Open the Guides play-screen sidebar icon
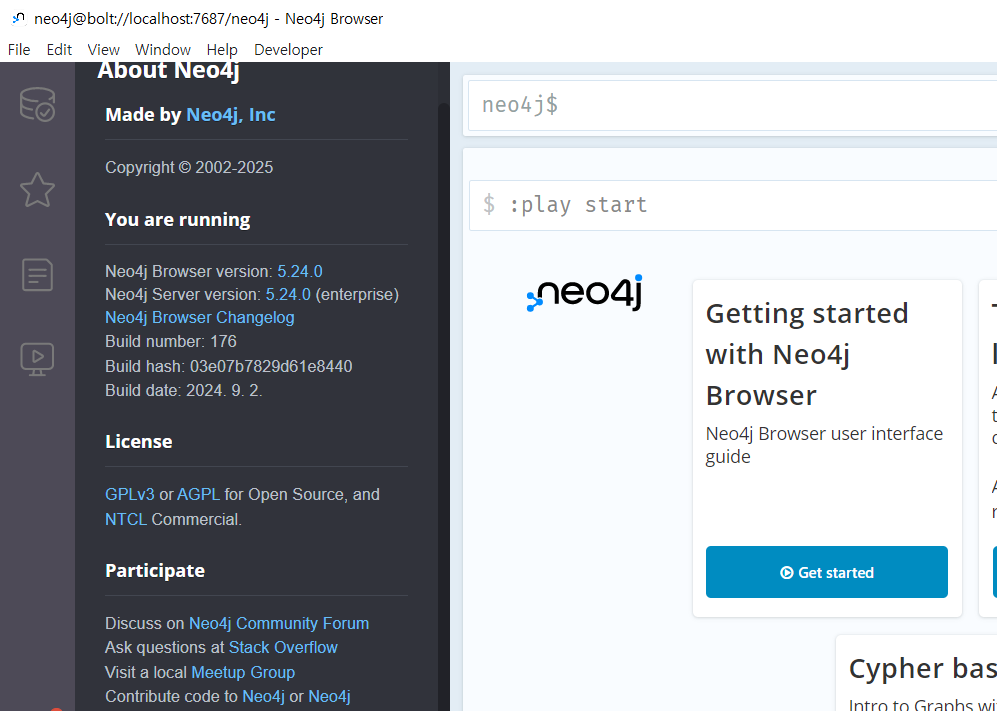Image resolution: width=997 pixels, height=711 pixels. point(37,359)
